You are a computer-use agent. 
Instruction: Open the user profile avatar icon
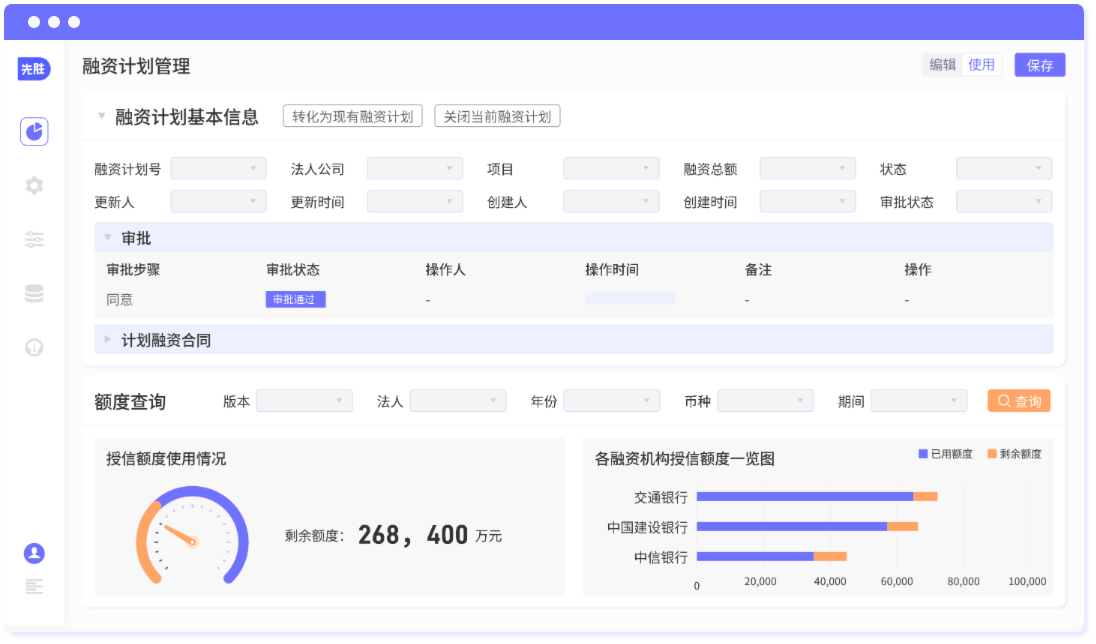[34, 553]
